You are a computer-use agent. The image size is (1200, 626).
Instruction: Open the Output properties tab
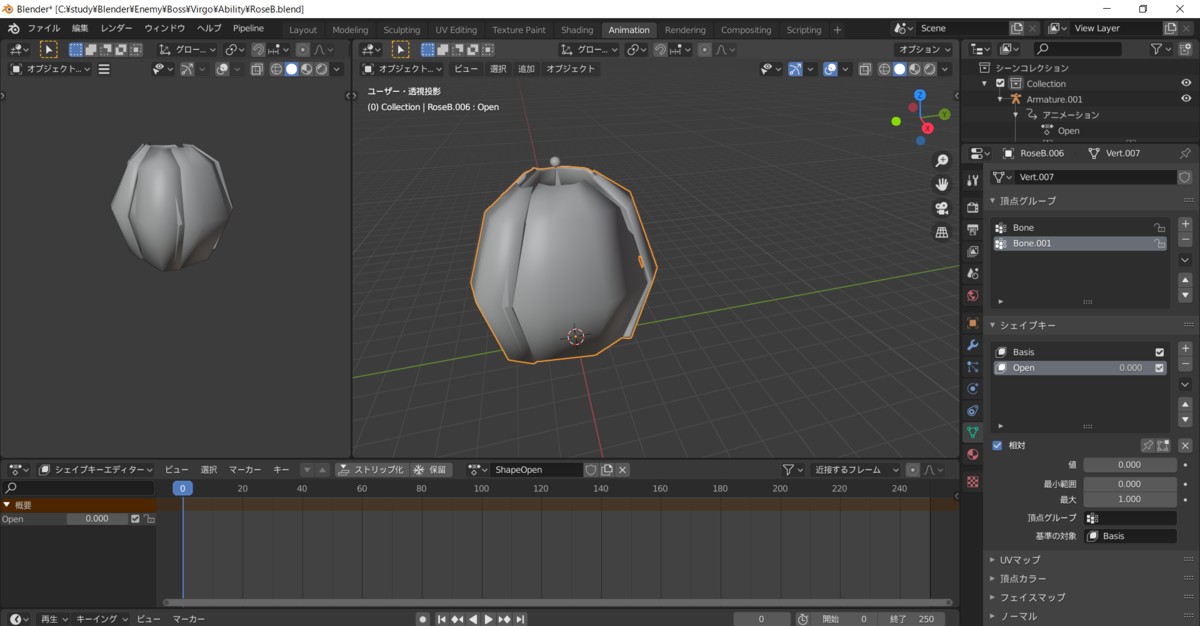point(972,229)
